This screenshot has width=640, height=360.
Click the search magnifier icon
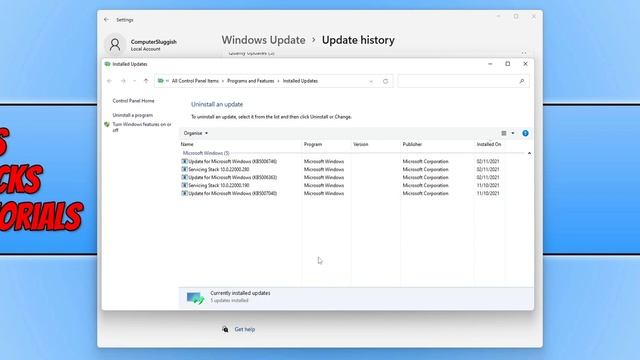coord(522,81)
